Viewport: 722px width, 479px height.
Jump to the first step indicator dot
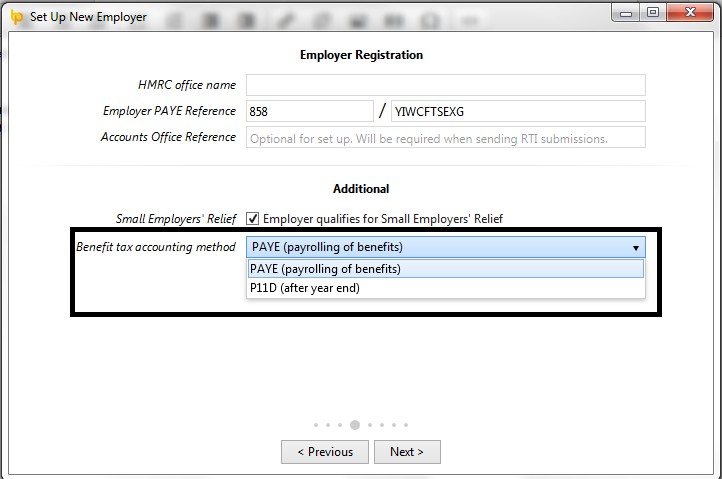point(316,425)
